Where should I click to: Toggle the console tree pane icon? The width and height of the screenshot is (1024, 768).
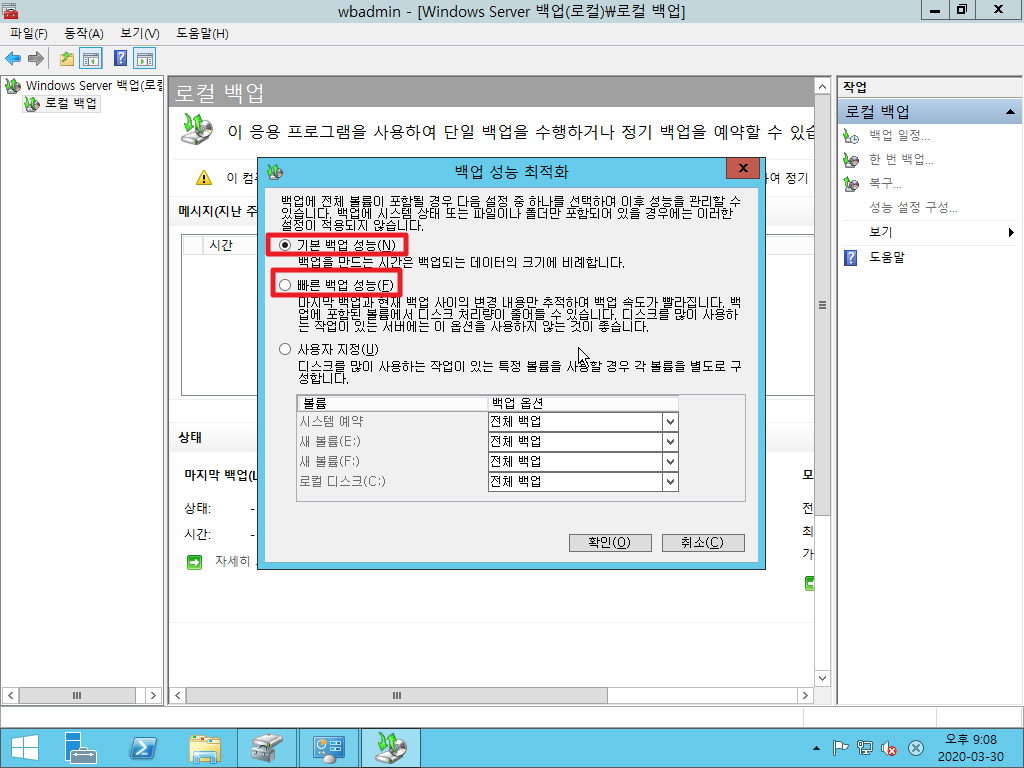pyautogui.click(x=91, y=59)
